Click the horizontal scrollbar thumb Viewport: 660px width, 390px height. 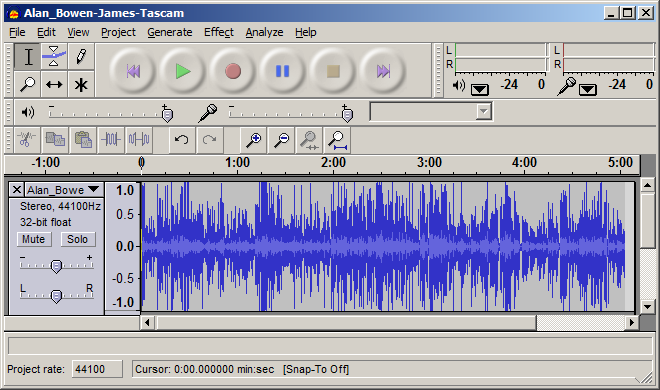pos(346,323)
